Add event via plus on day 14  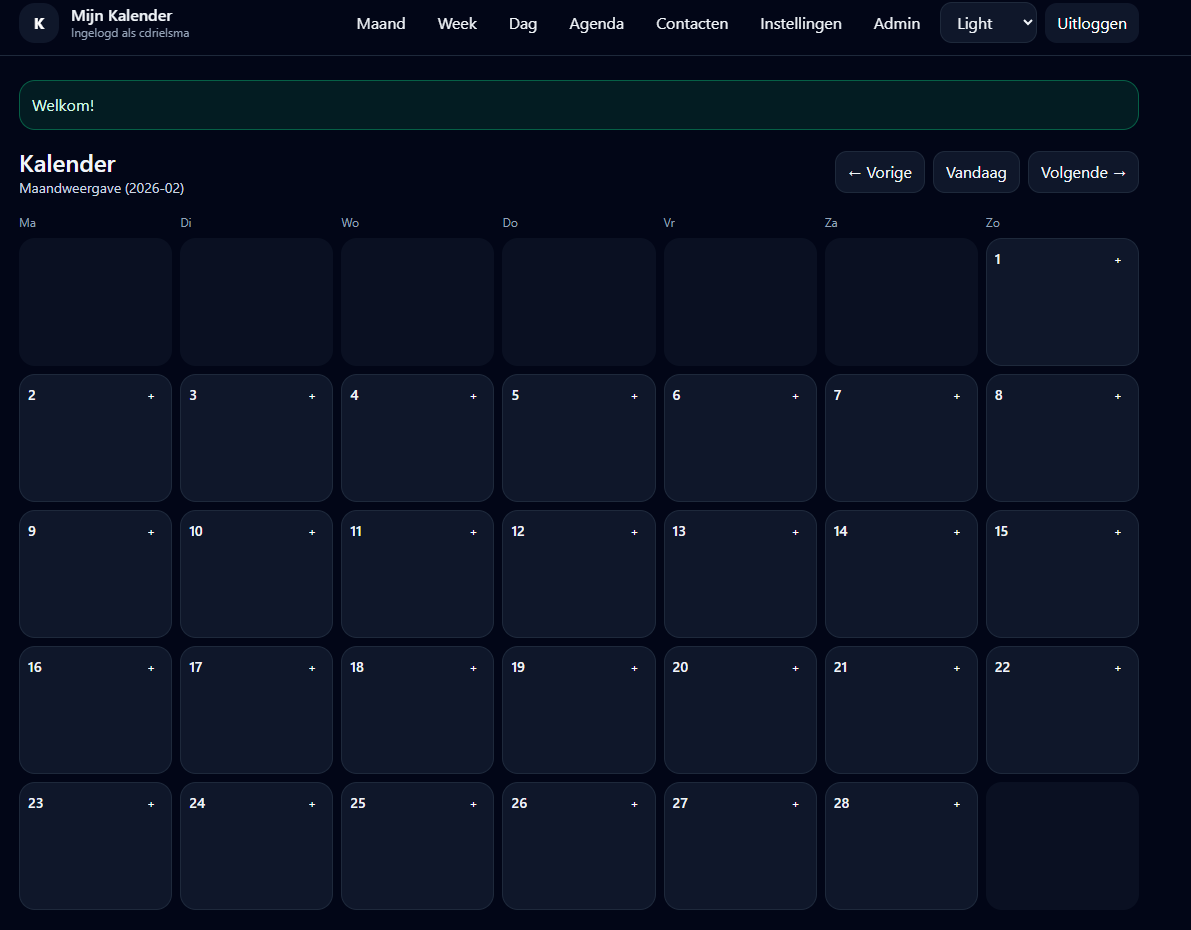coord(956,532)
